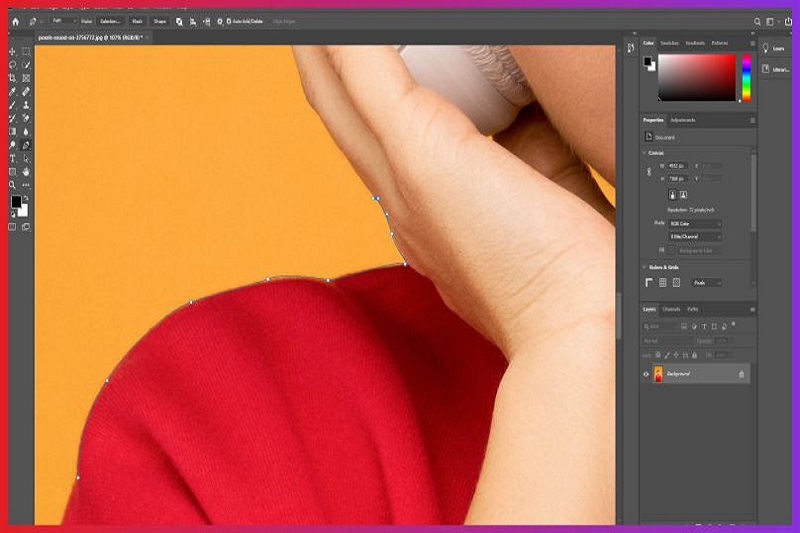The height and width of the screenshot is (533, 800).
Task: Select the History Brush tool
Action: 12,118
